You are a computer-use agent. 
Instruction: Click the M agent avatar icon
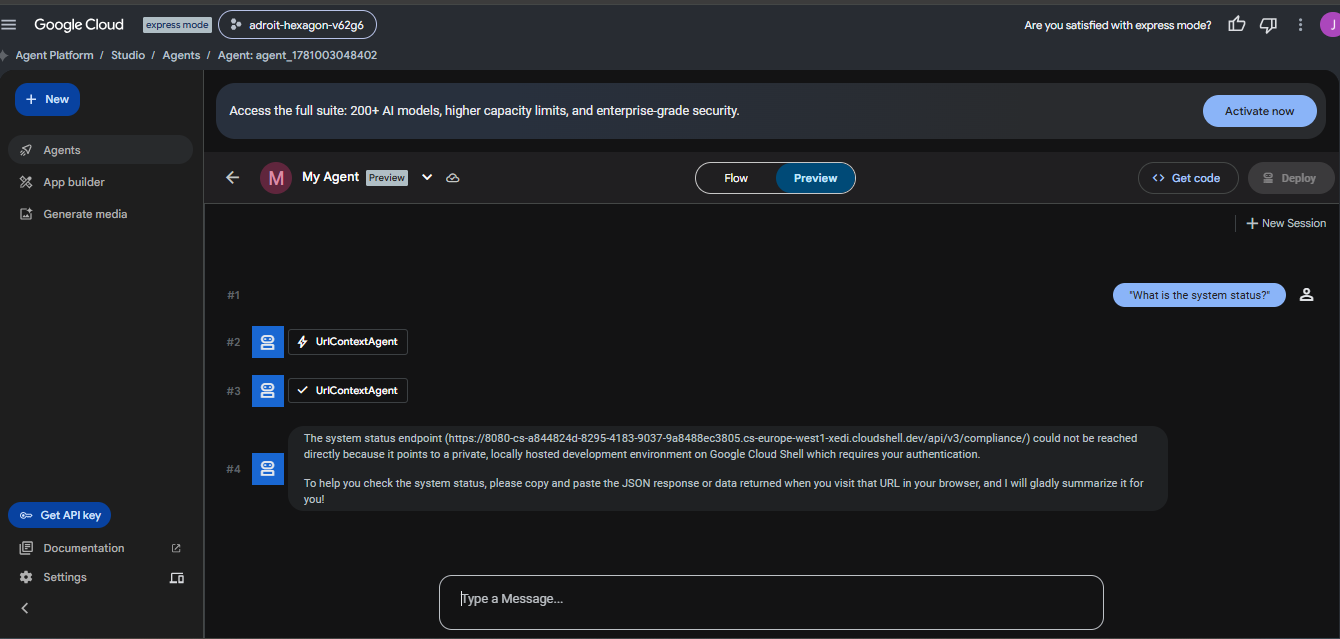tap(276, 178)
